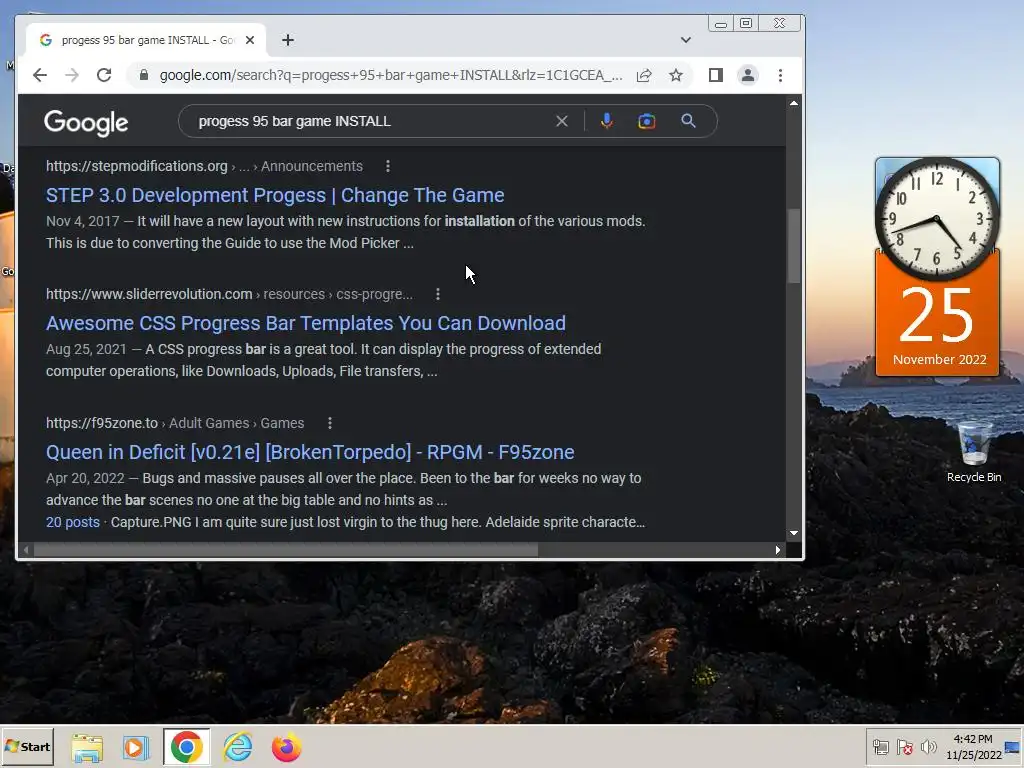Open Windows Explorer from taskbar
1024x768 pixels.
pyautogui.click(x=87, y=747)
